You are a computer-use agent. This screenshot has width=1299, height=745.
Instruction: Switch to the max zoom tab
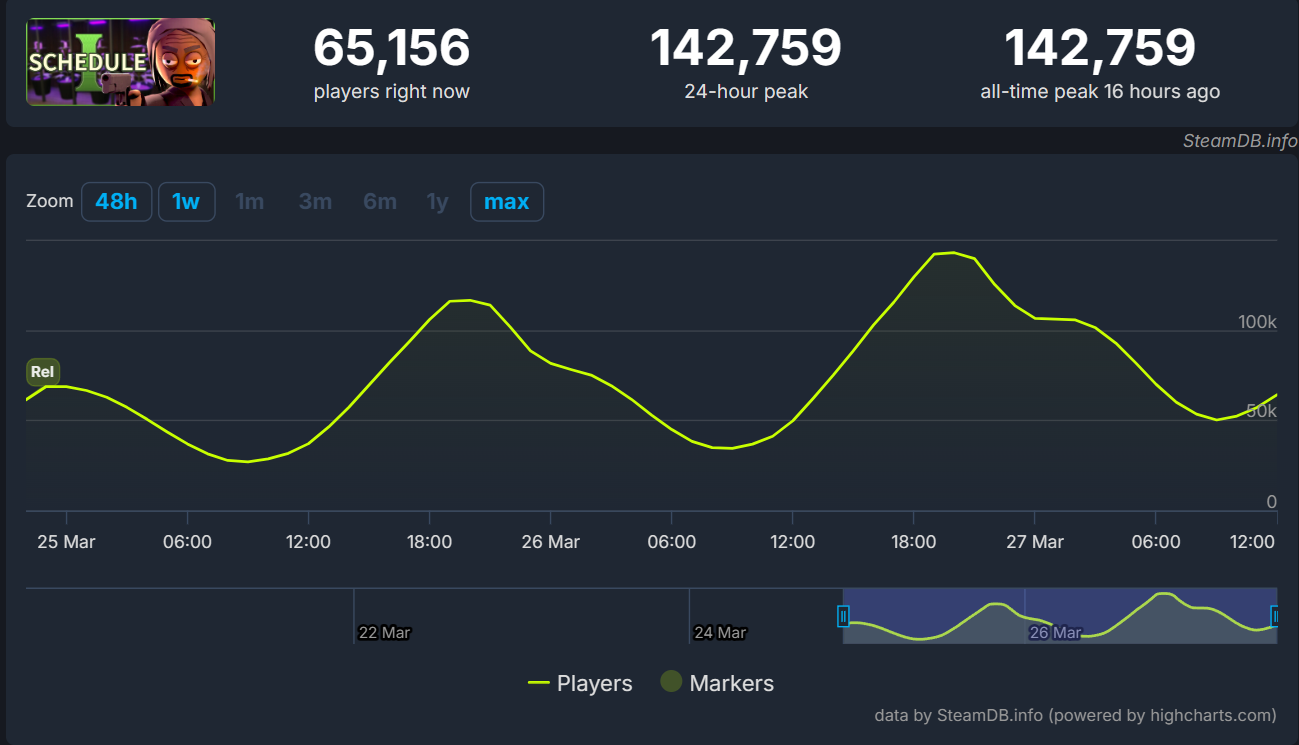[506, 201]
